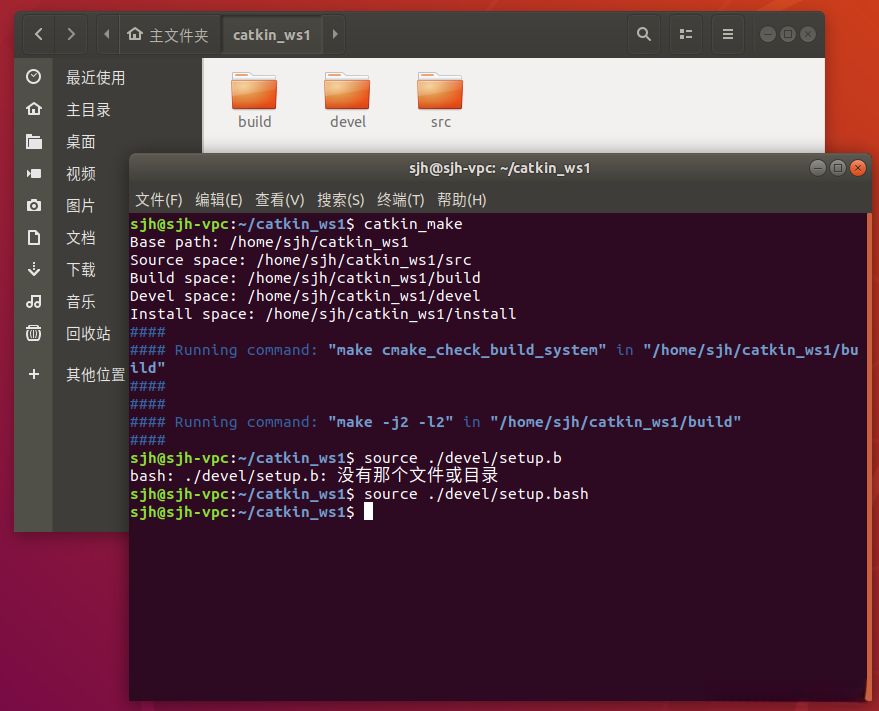Open the terminal 帮助(H) menu
Image resolution: width=879 pixels, height=711 pixels.
(x=461, y=200)
